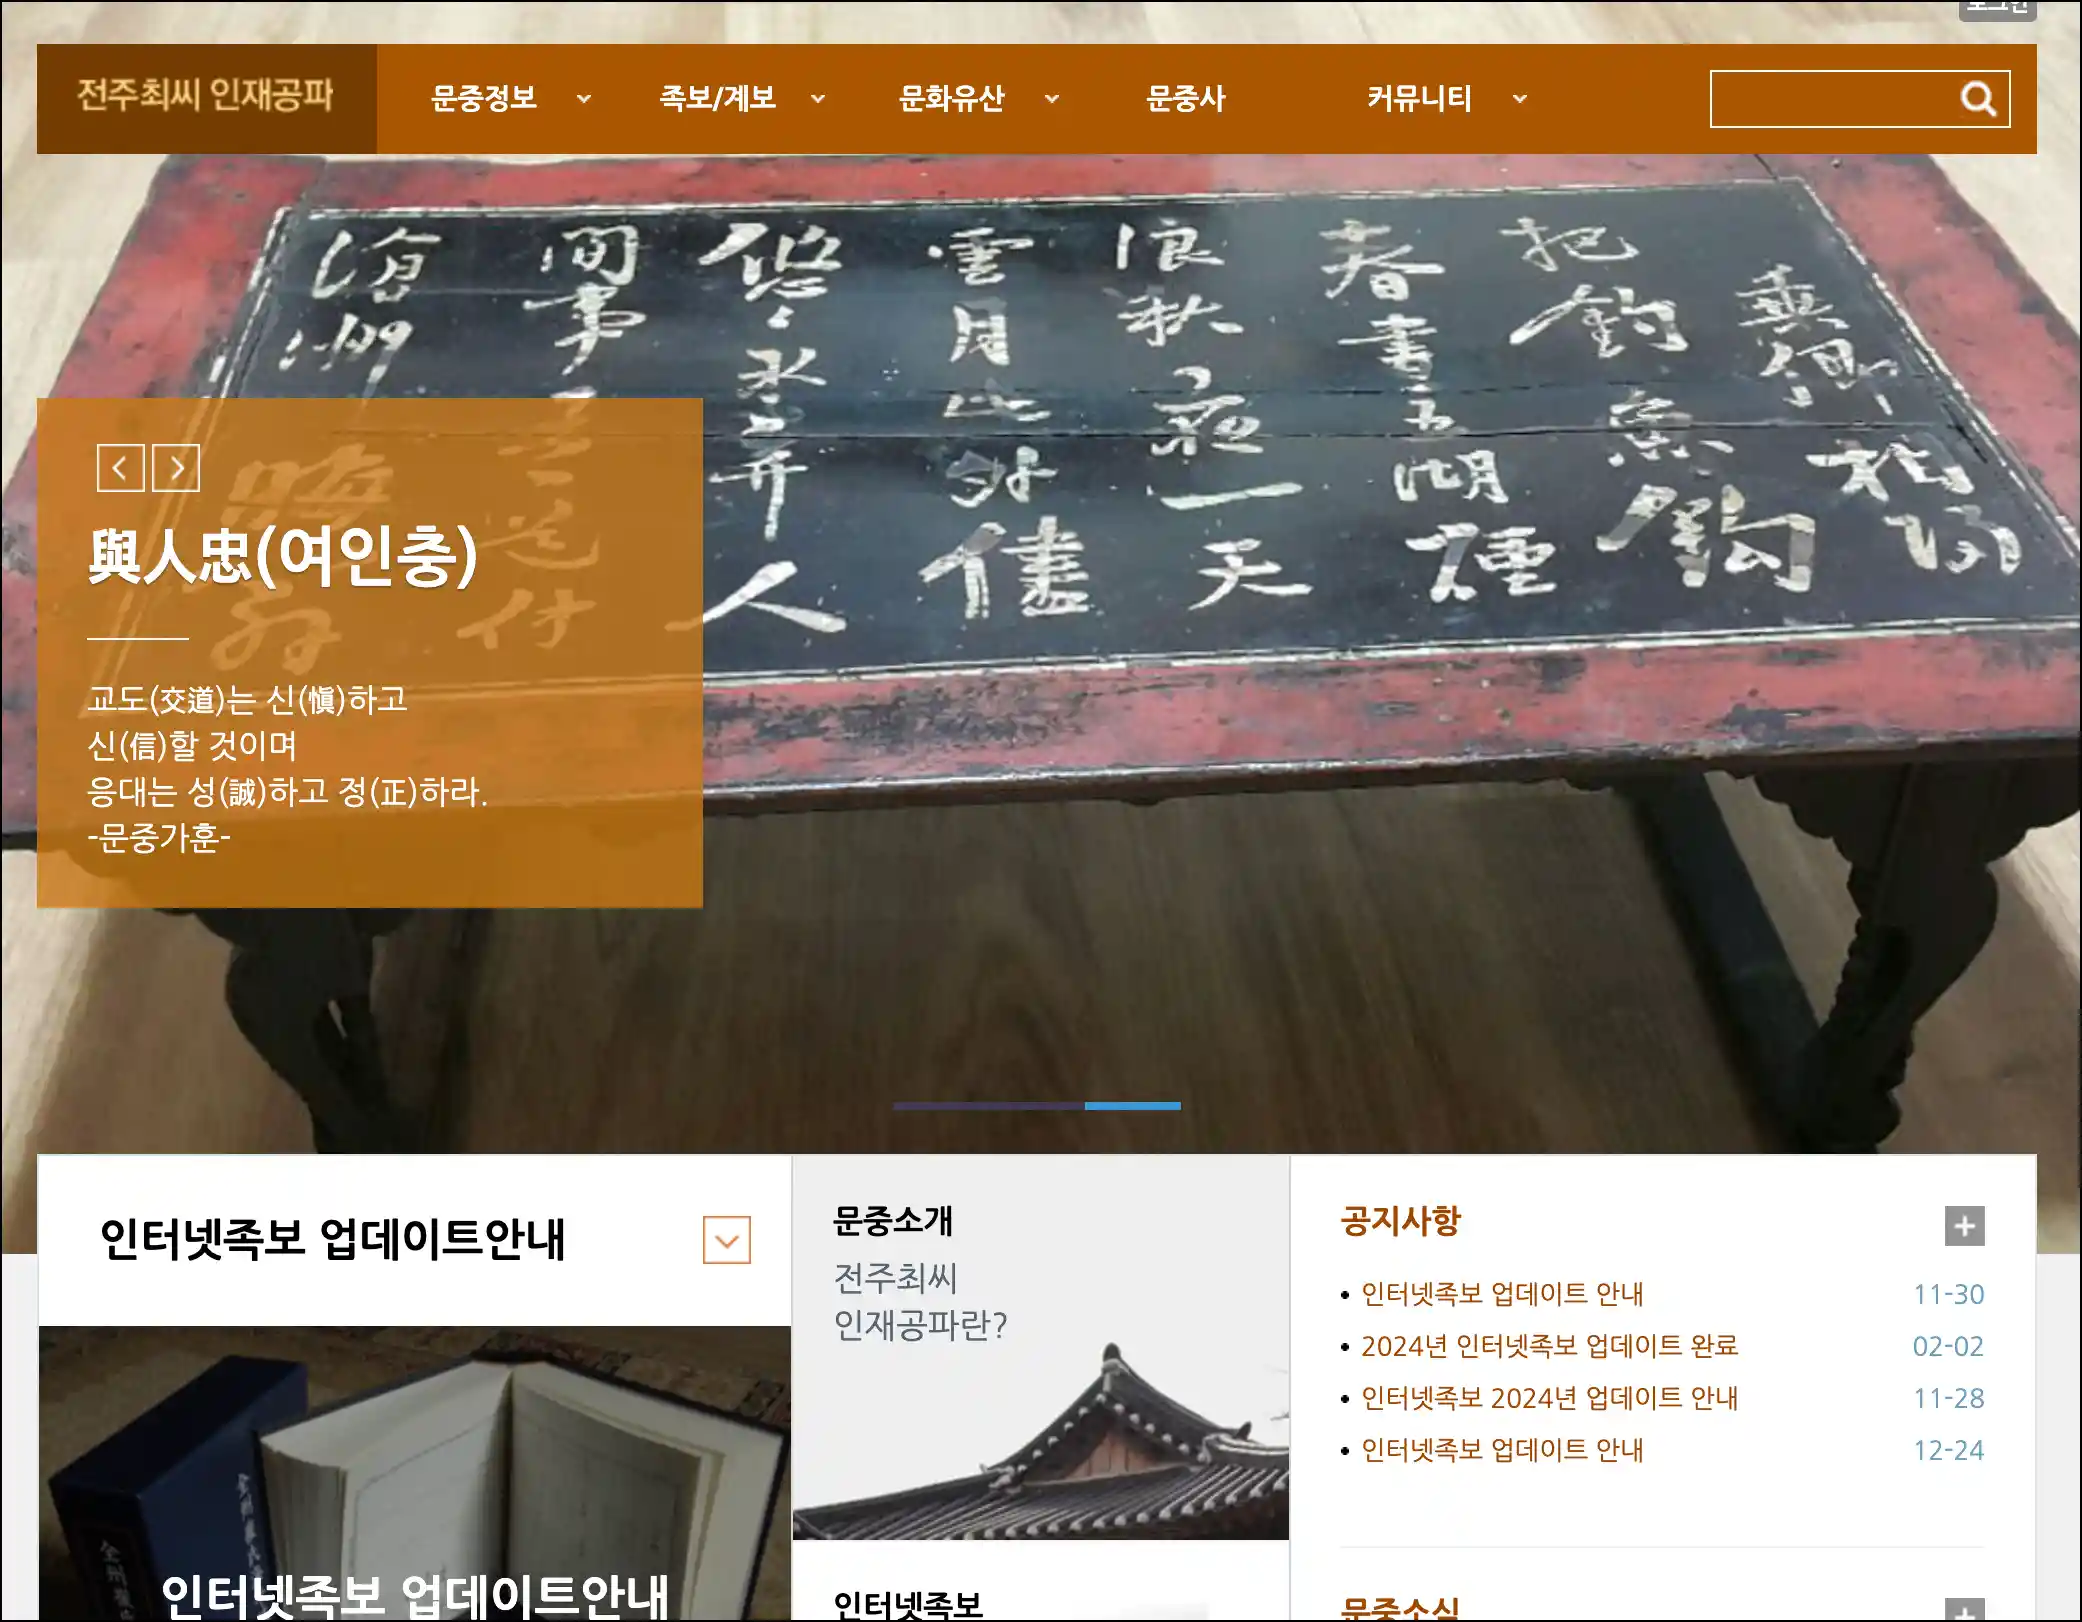This screenshot has height=1622, width=2082.
Task: Select second slide indicator bar
Action: (x=1037, y=1106)
